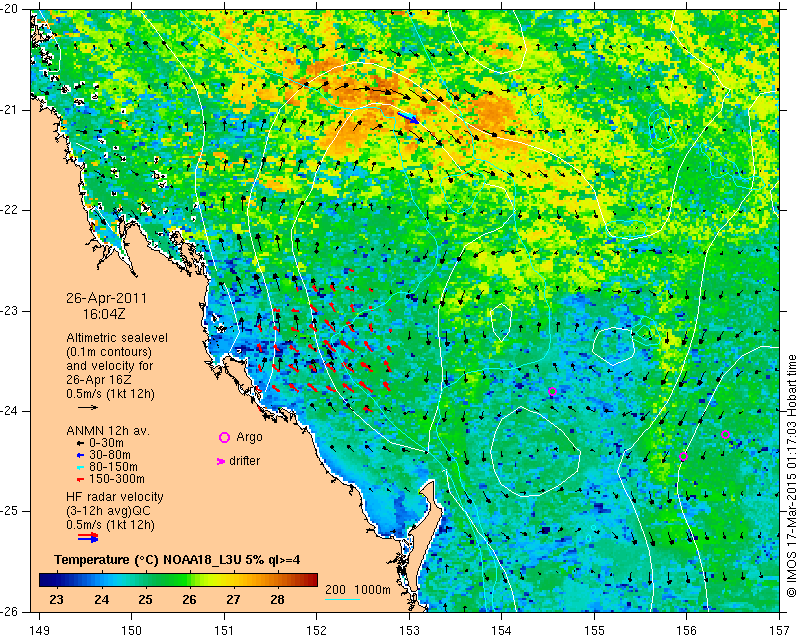Click the 'ANMN 12h av.' heading
The height and width of the screenshot is (640, 800).
coord(108,431)
